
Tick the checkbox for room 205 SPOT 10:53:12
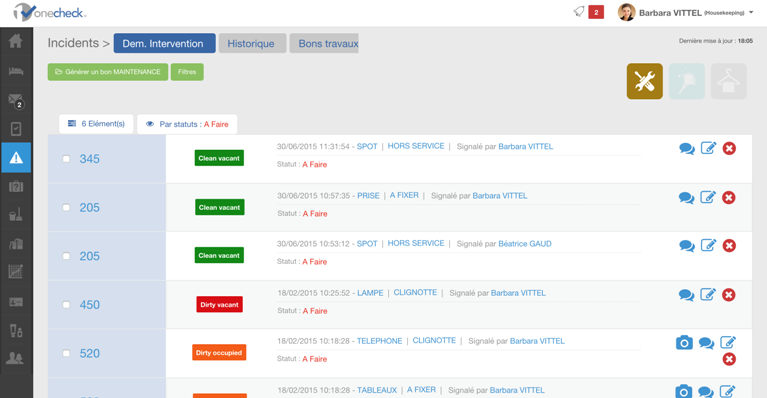(x=66, y=256)
